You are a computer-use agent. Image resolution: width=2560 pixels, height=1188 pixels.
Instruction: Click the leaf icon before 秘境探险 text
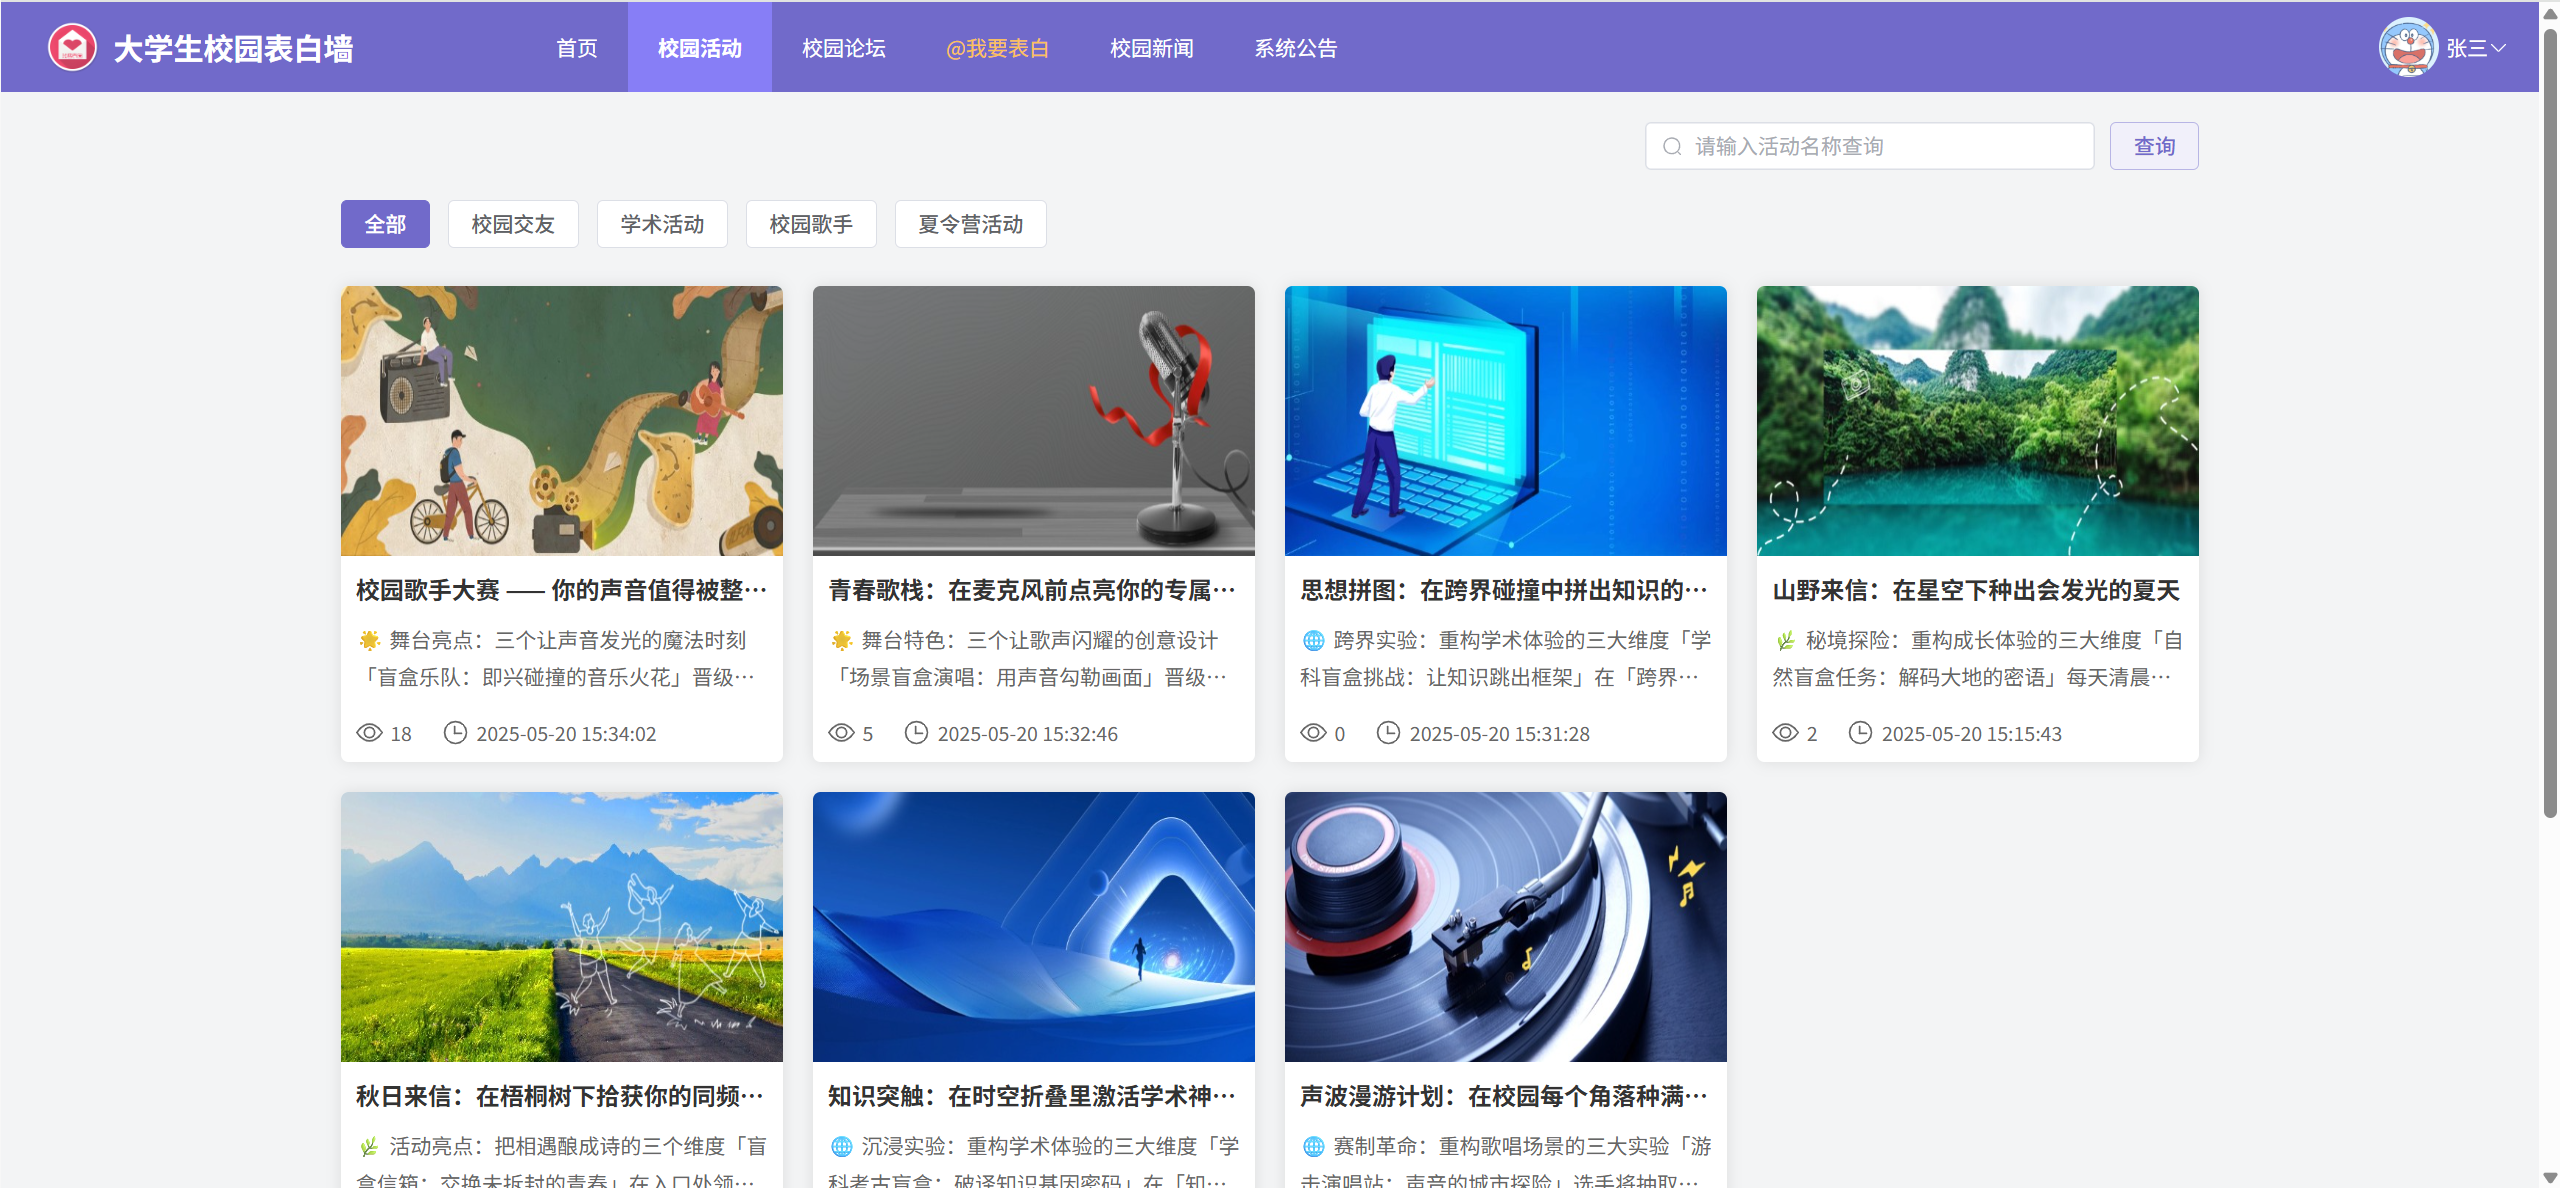point(1785,640)
